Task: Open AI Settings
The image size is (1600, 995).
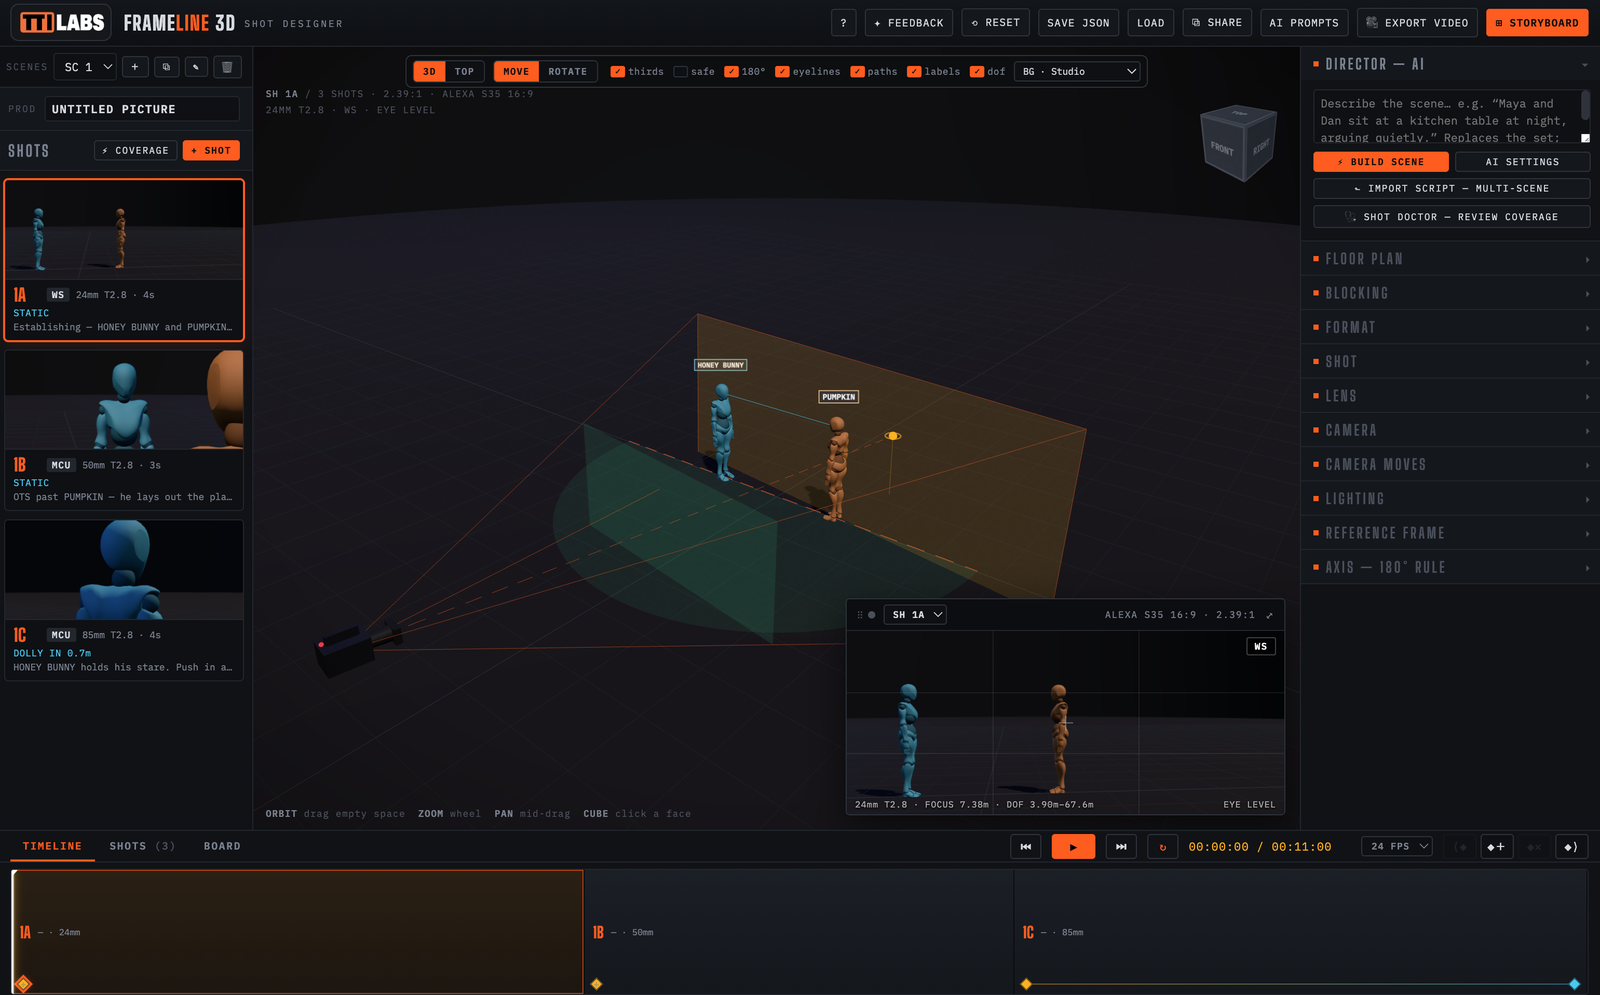Action: tap(1522, 162)
